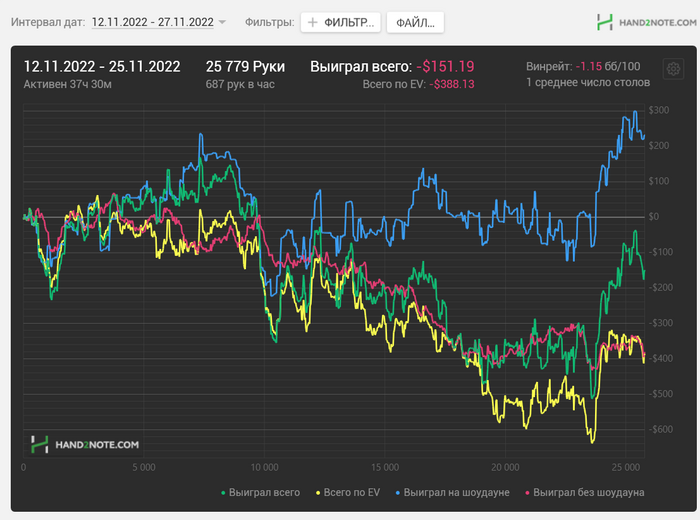Open the chart settings gear icon
Viewport: 700px width, 520px height.
(673, 69)
